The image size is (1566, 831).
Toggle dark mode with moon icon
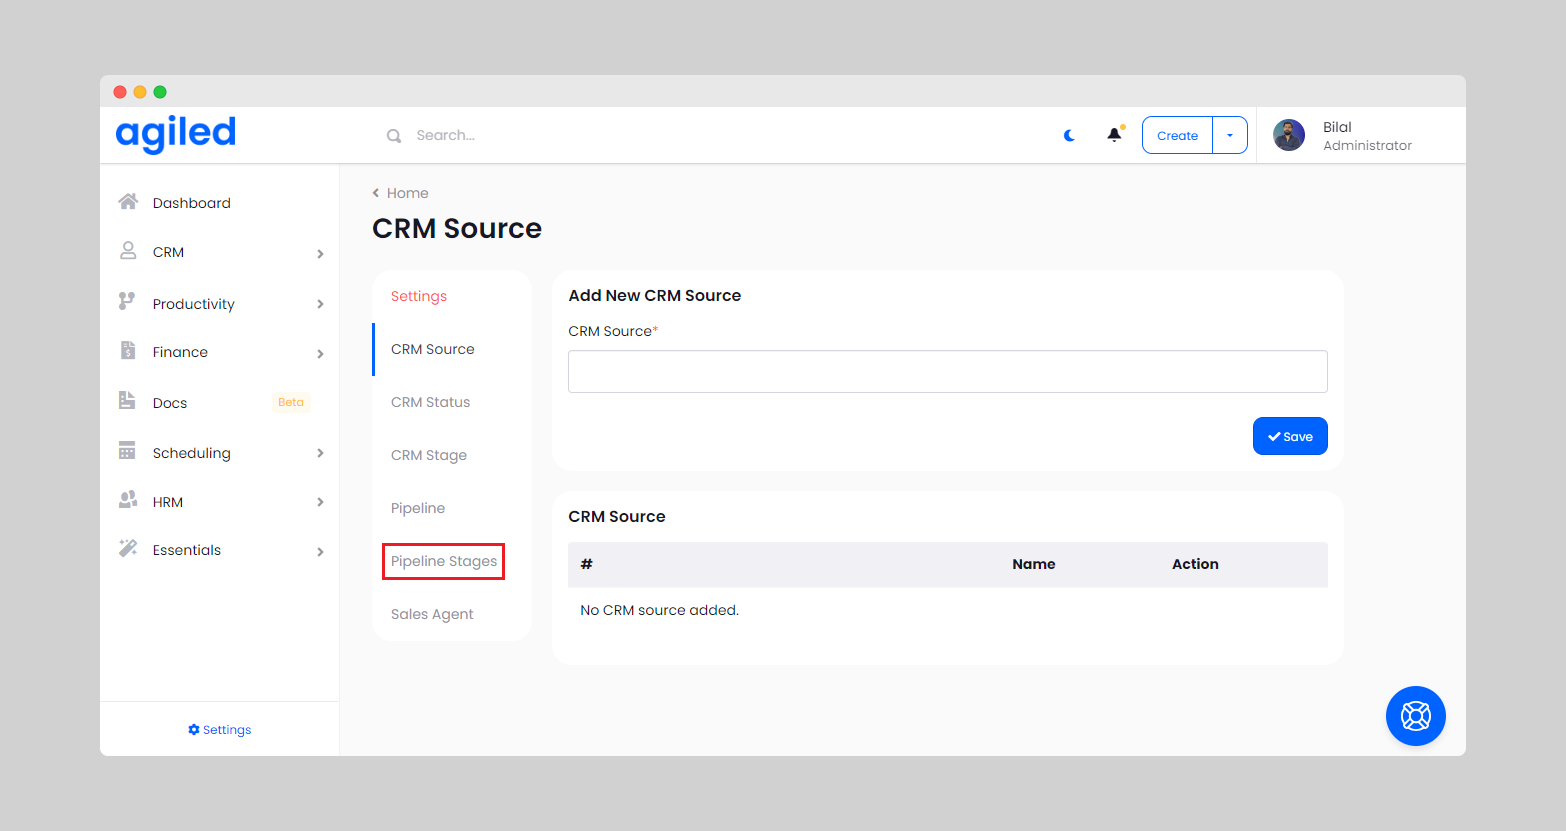(1069, 135)
